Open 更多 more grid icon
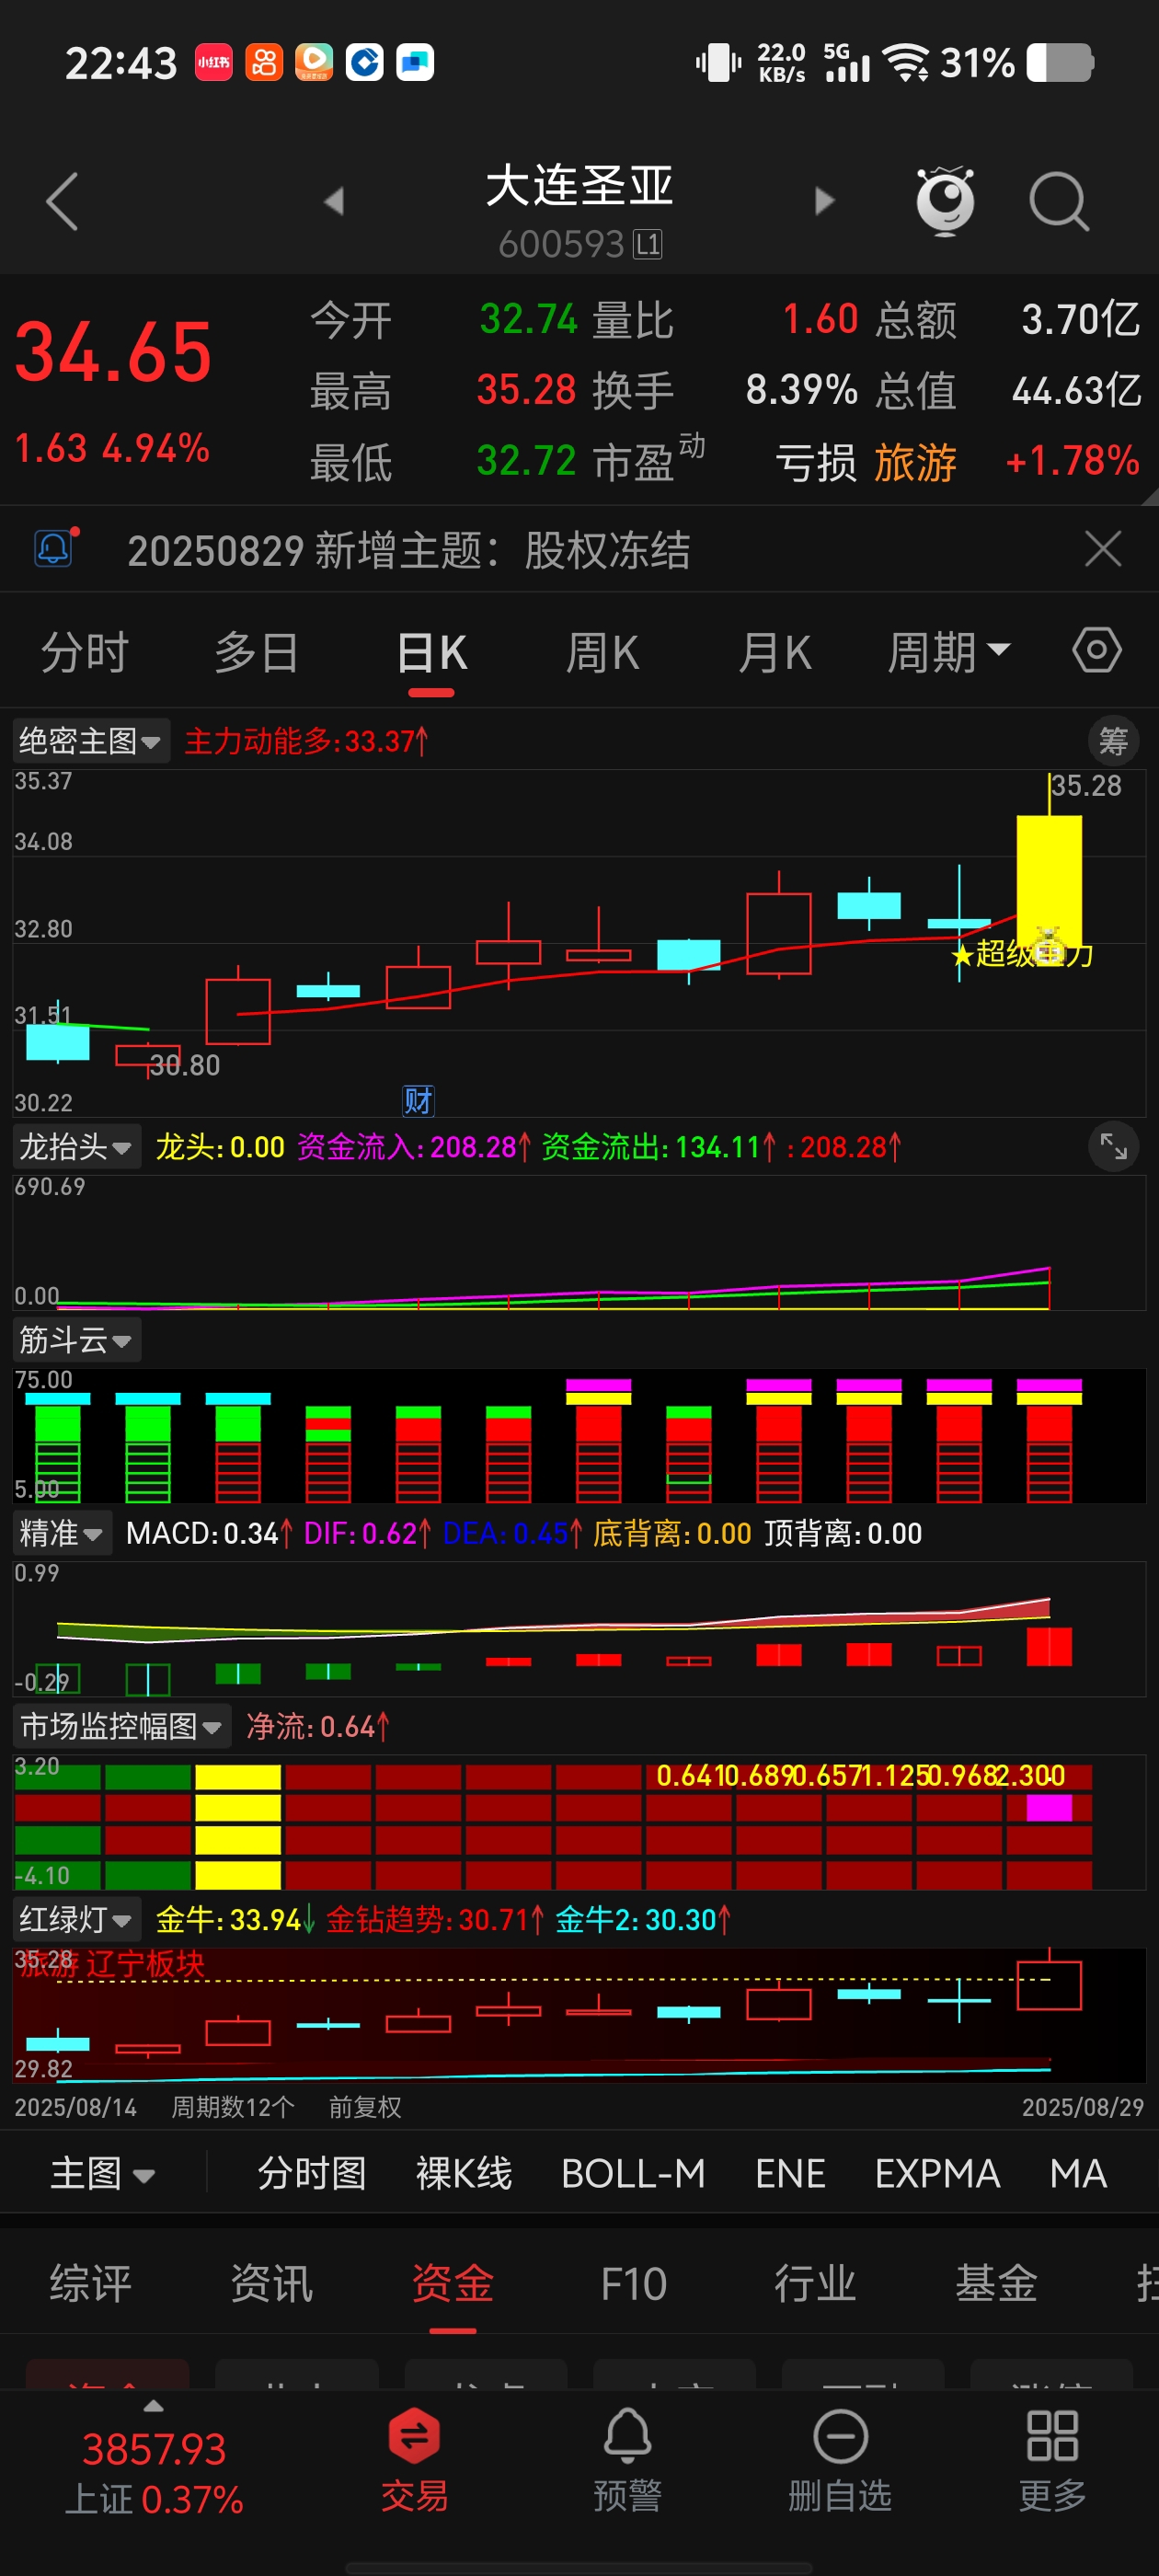This screenshot has height=2576, width=1159. coord(1052,2459)
